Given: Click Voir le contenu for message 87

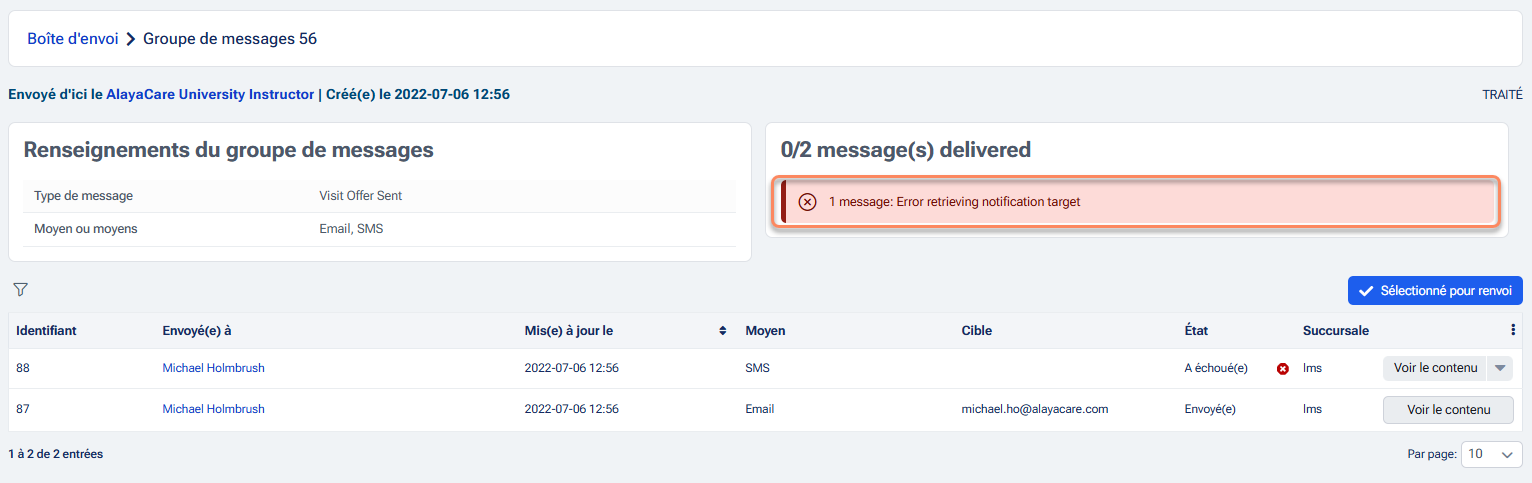Looking at the screenshot, I should (1447, 410).
